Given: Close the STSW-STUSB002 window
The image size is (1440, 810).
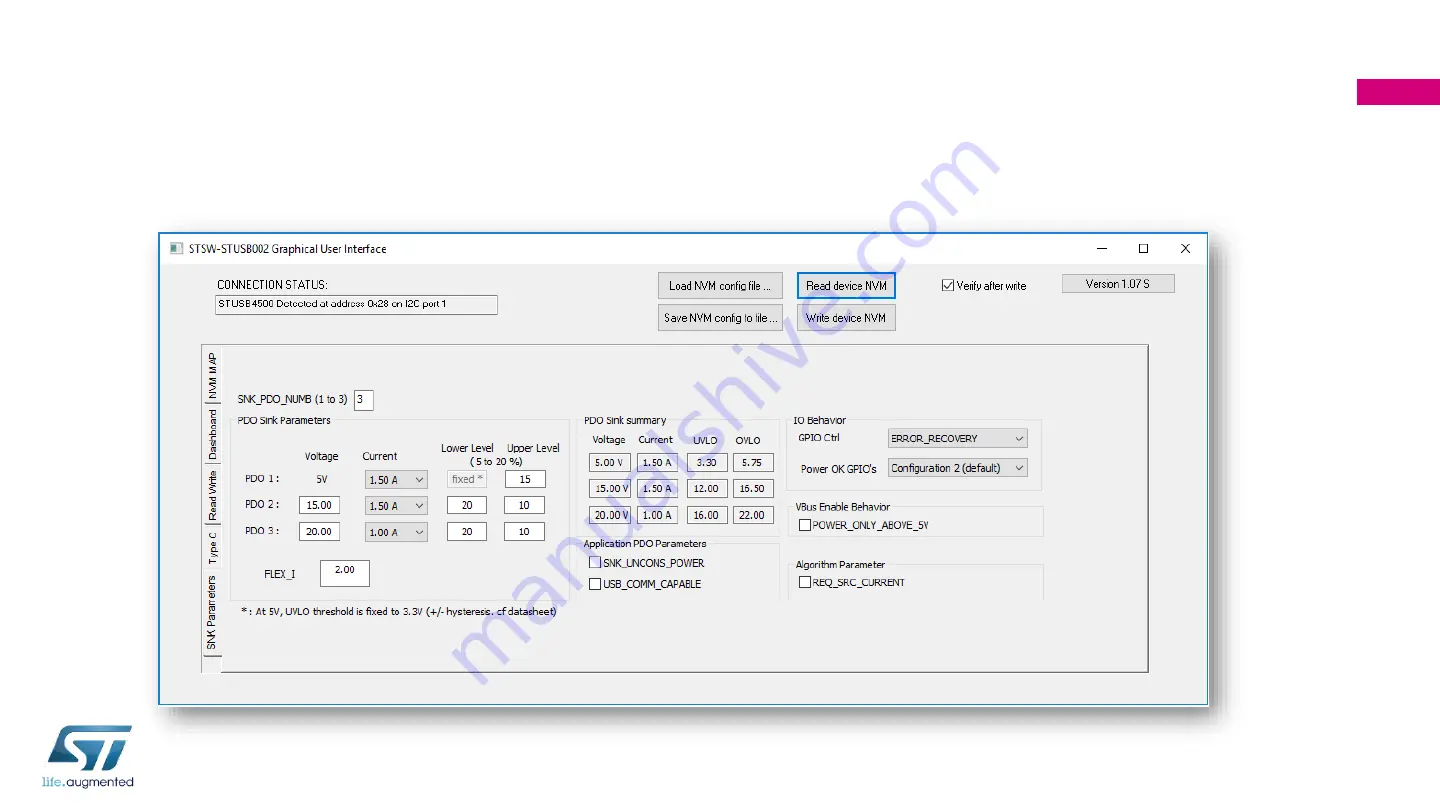Looking at the screenshot, I should (1185, 249).
